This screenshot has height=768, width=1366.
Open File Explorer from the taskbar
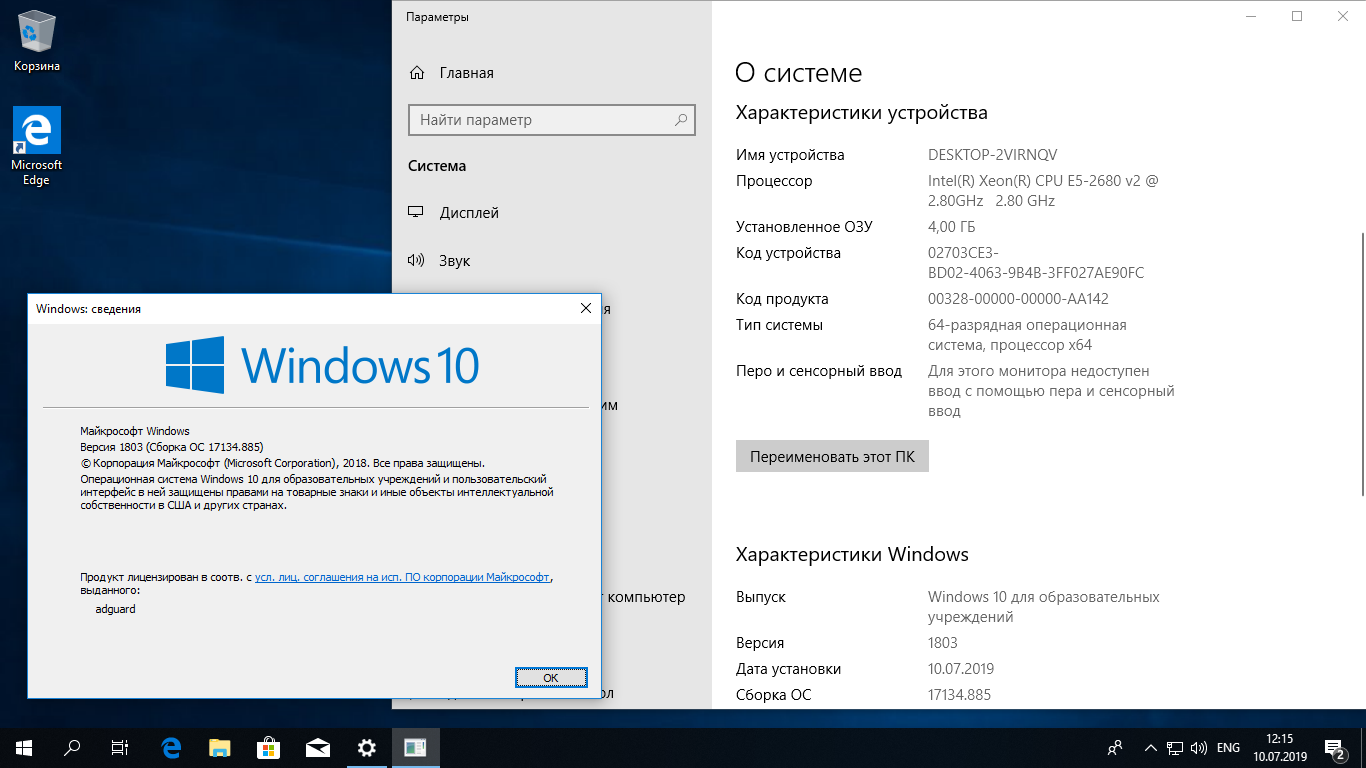[220, 747]
